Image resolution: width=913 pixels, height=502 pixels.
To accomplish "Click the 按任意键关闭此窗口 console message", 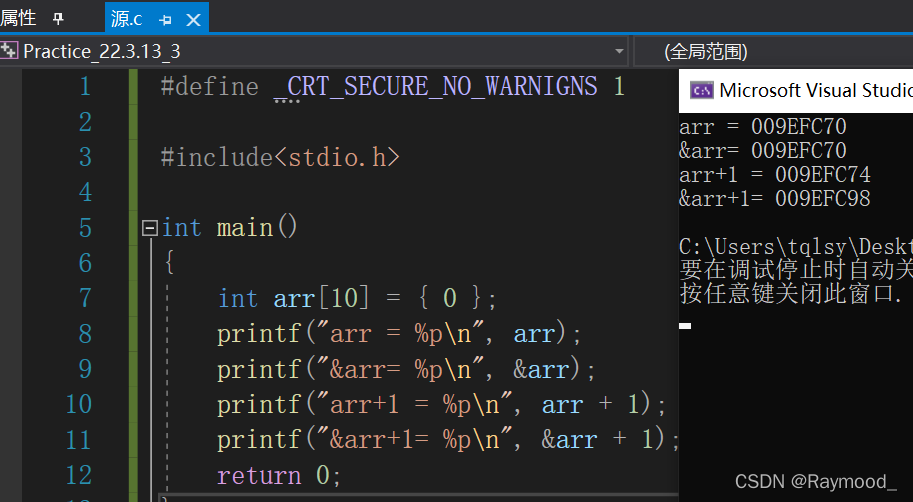I will pyautogui.click(x=791, y=293).
